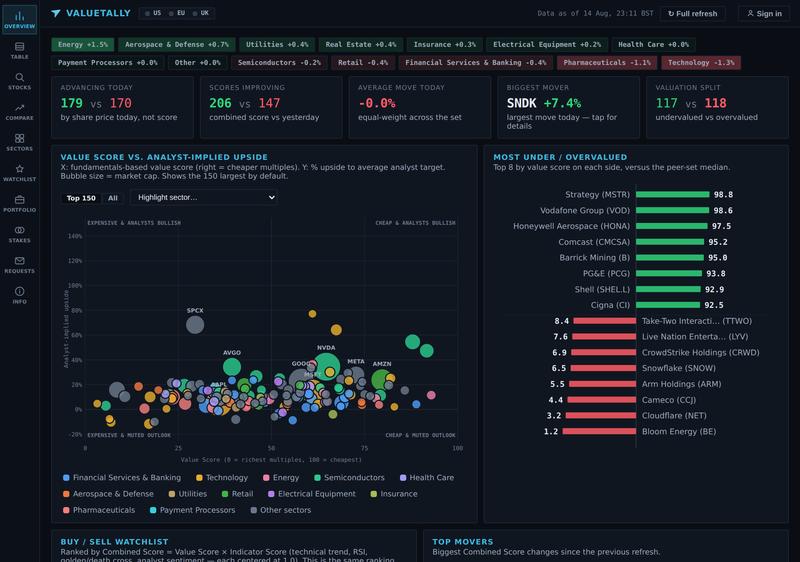Select the Energy +1.5% sector chip

coord(83,44)
